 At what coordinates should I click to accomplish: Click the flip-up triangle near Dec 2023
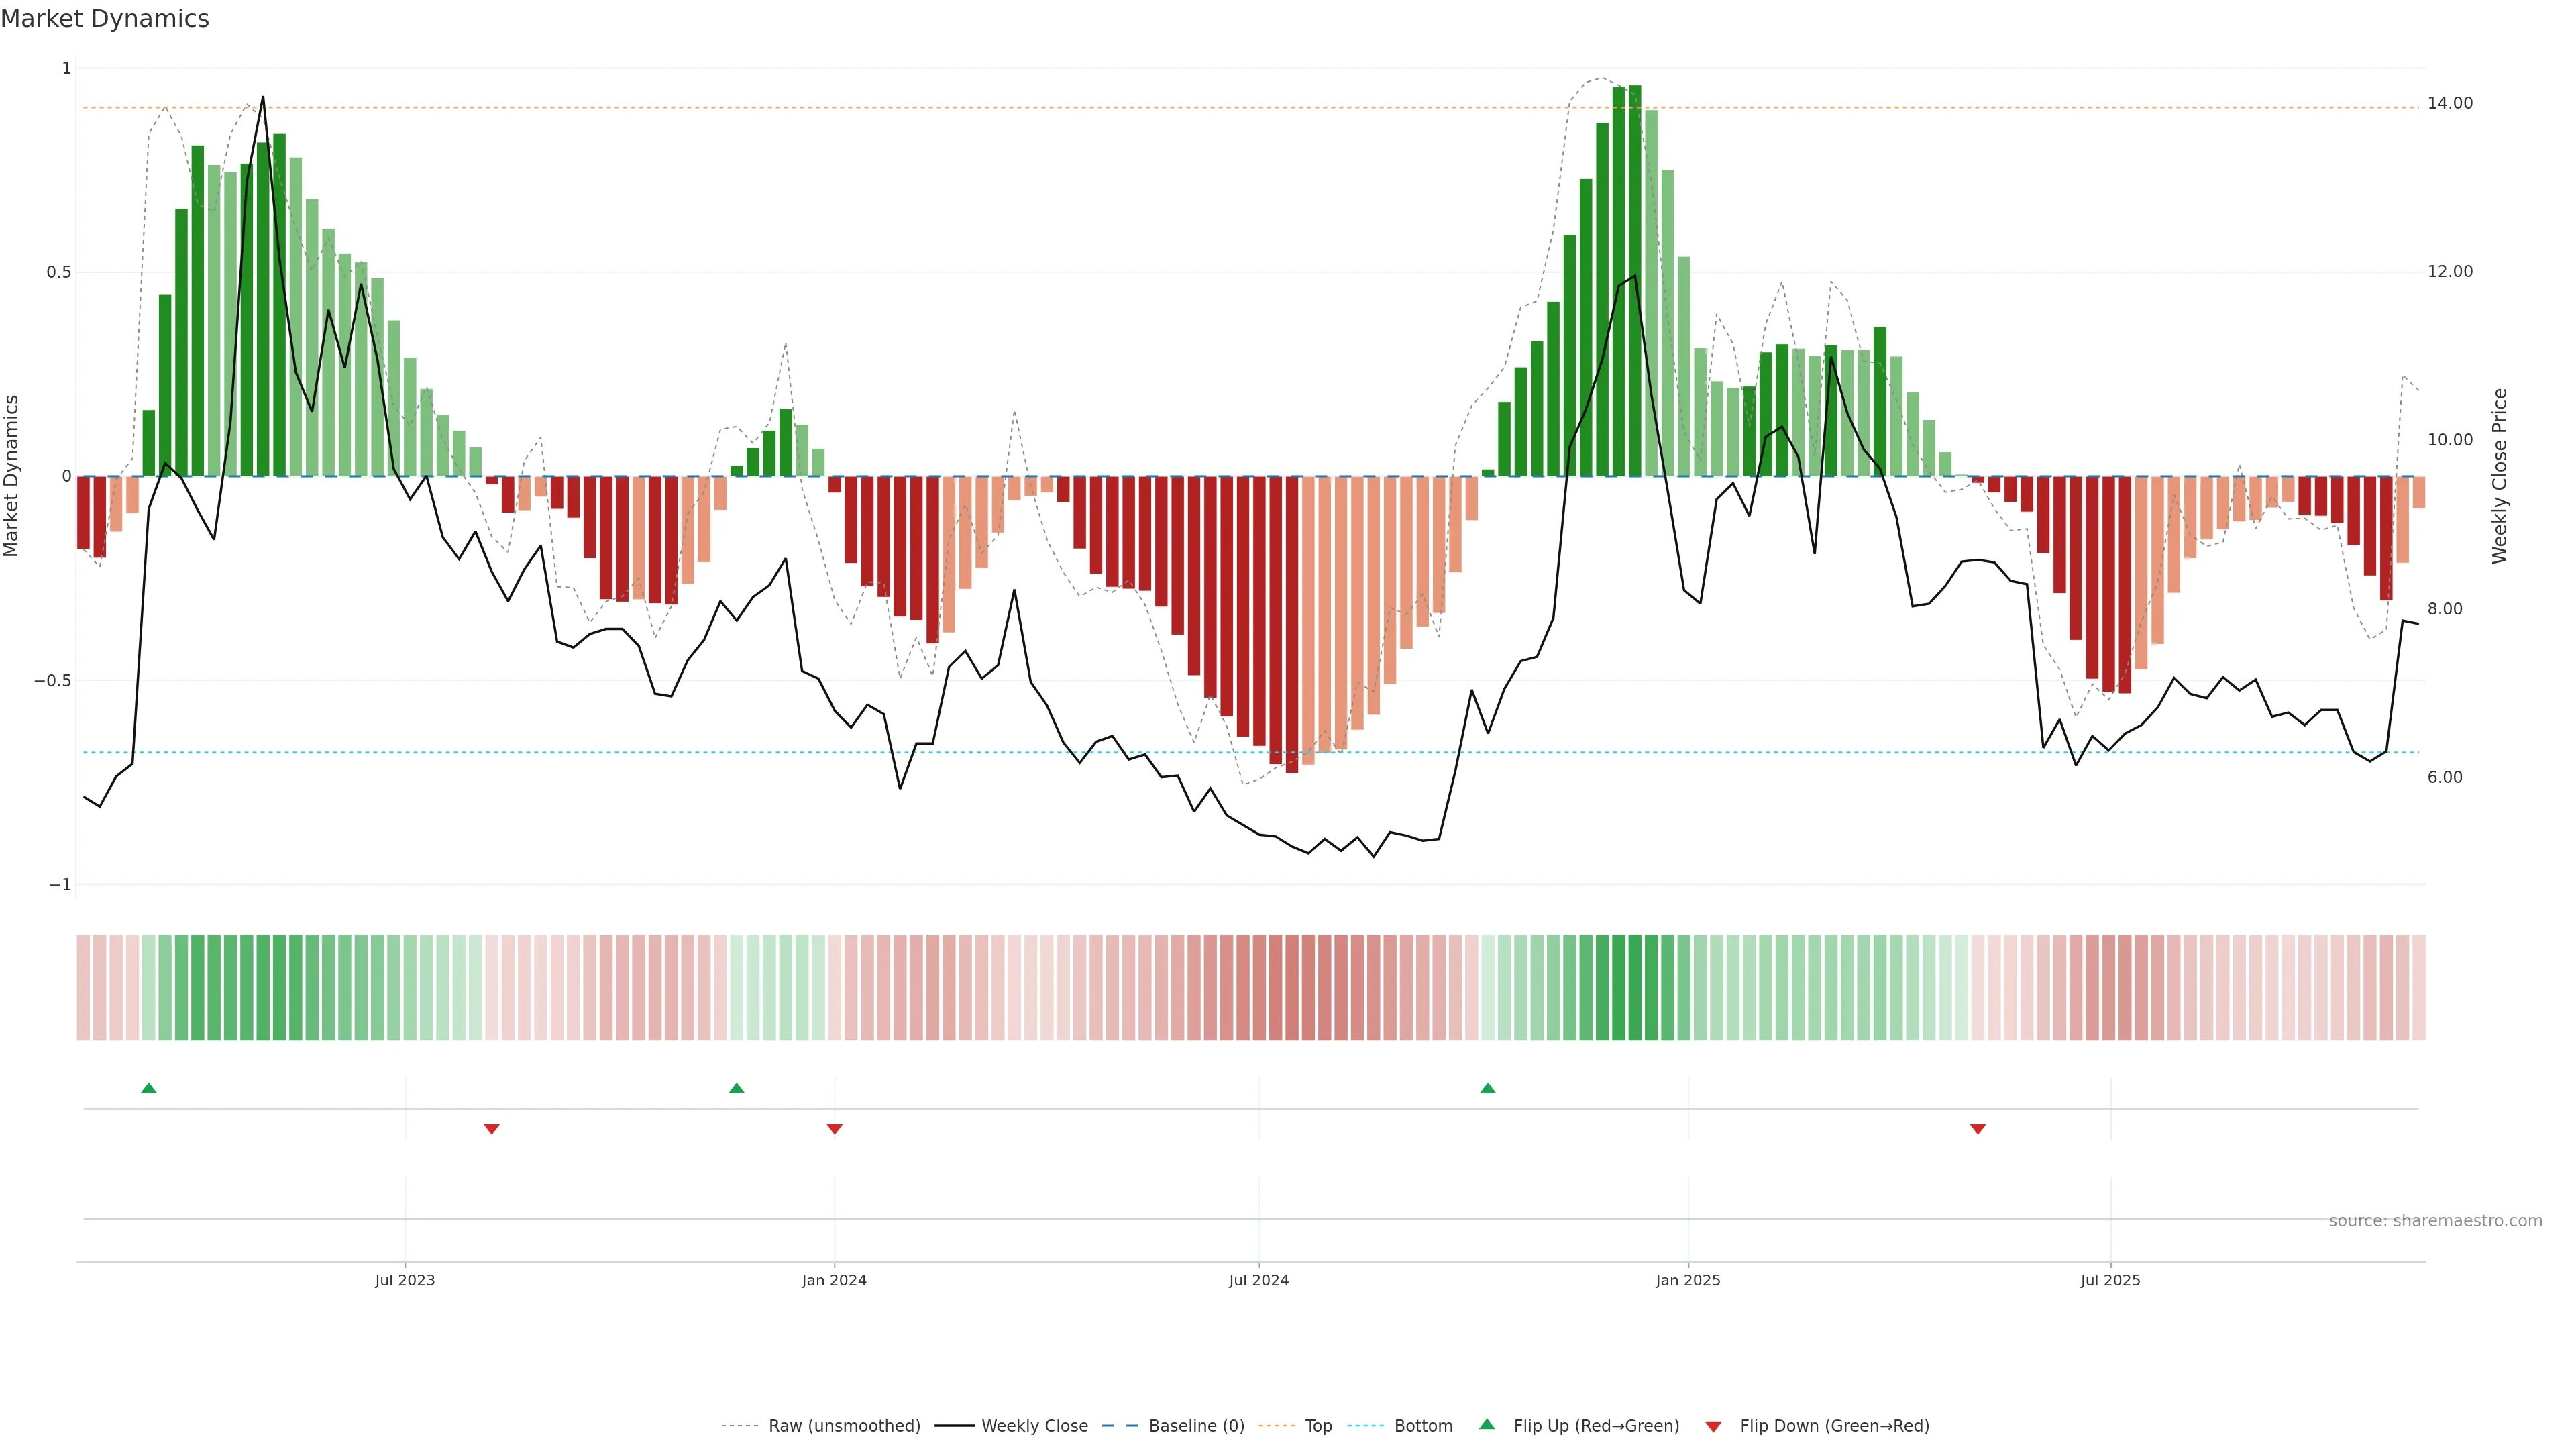click(x=737, y=1088)
